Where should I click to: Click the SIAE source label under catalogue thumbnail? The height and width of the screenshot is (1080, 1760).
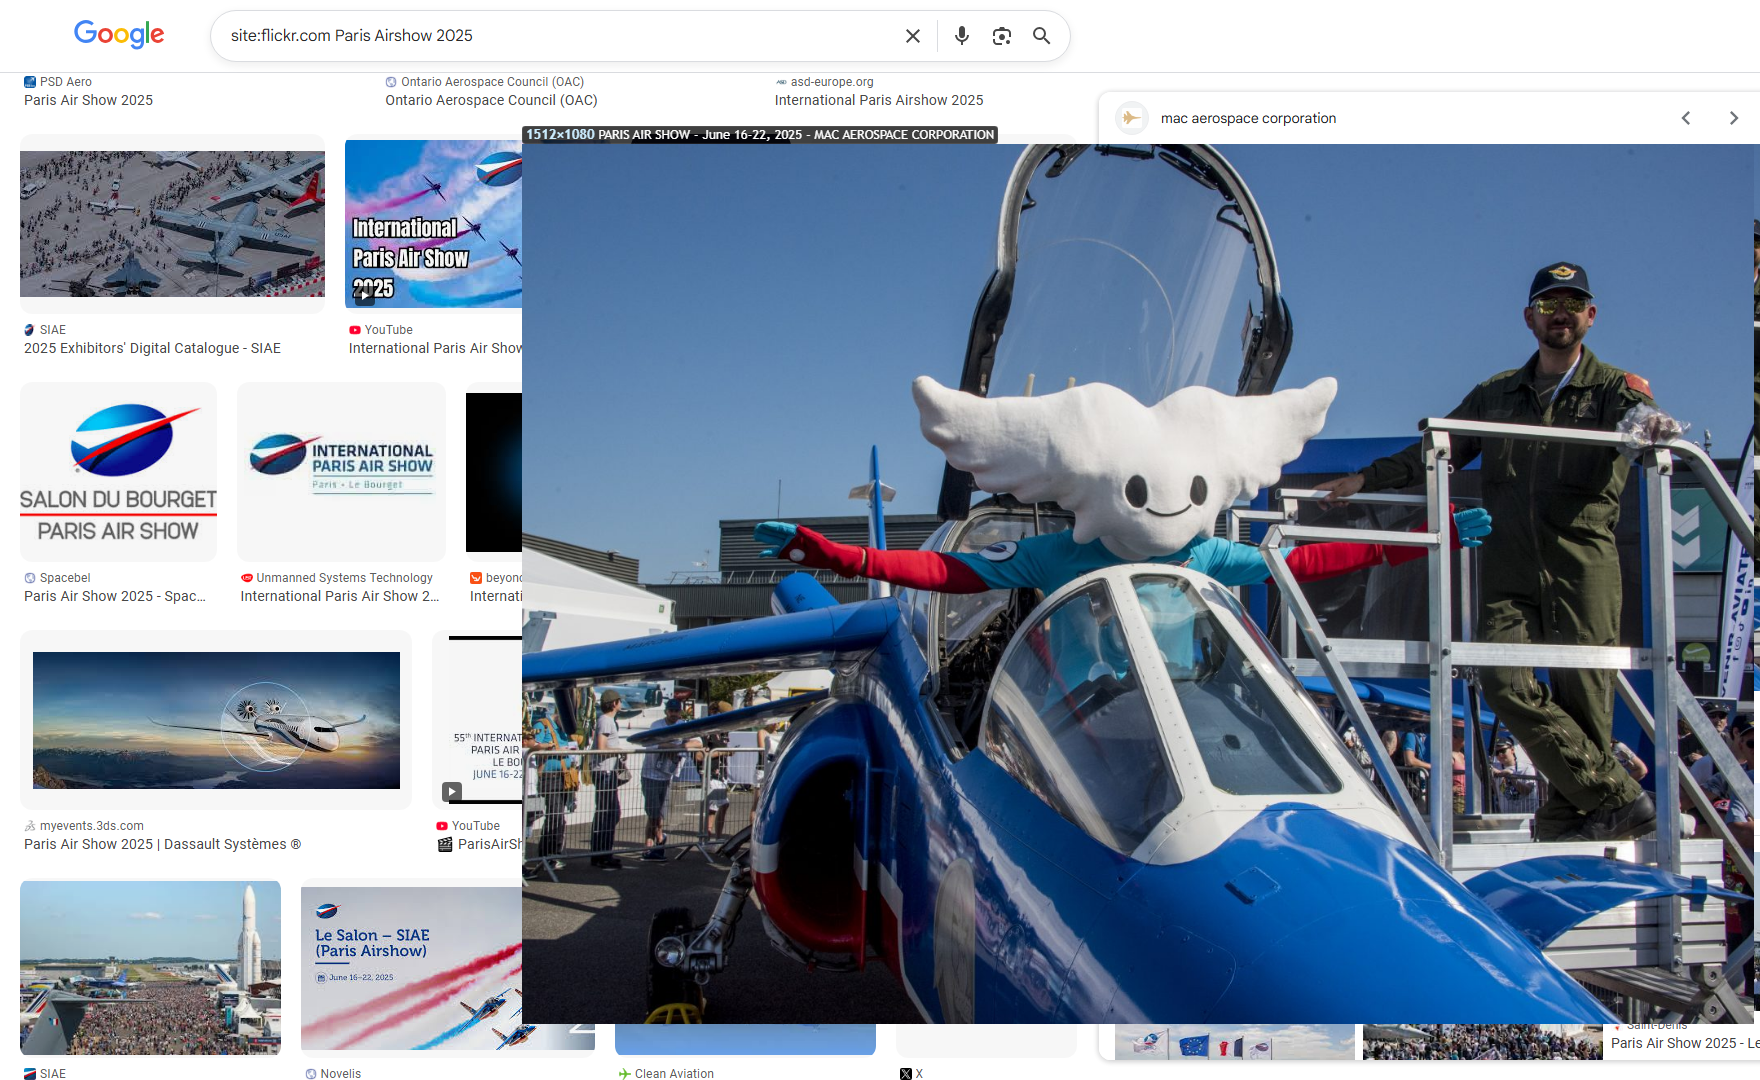53,330
